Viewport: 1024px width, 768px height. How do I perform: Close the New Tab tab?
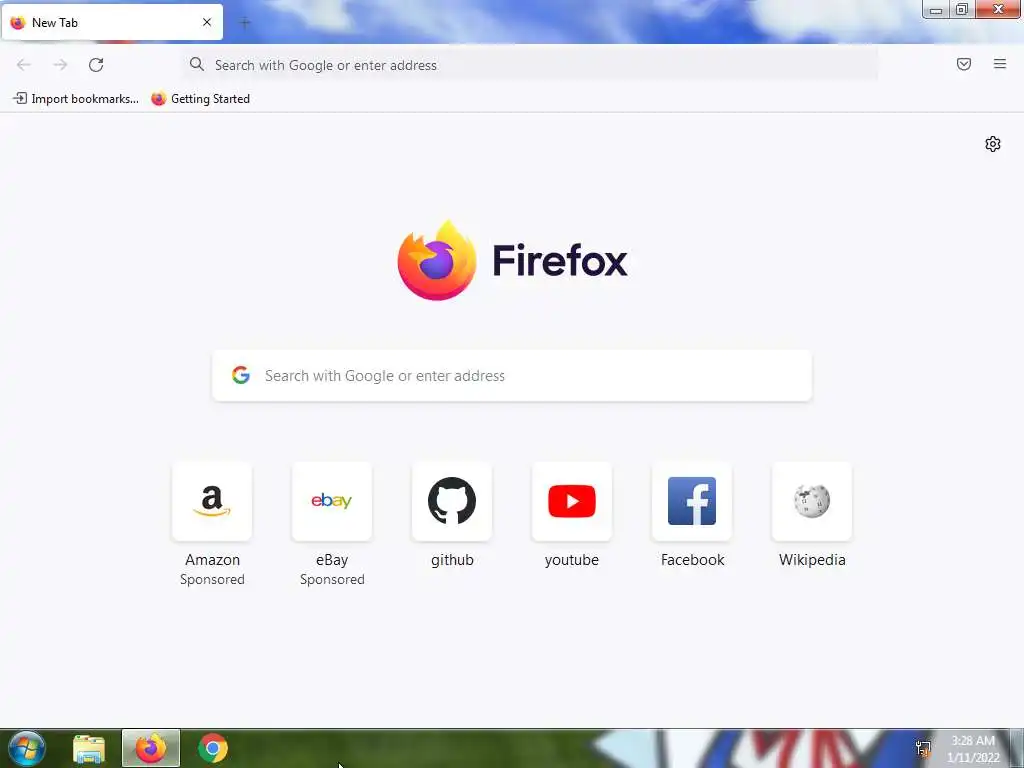pos(207,22)
